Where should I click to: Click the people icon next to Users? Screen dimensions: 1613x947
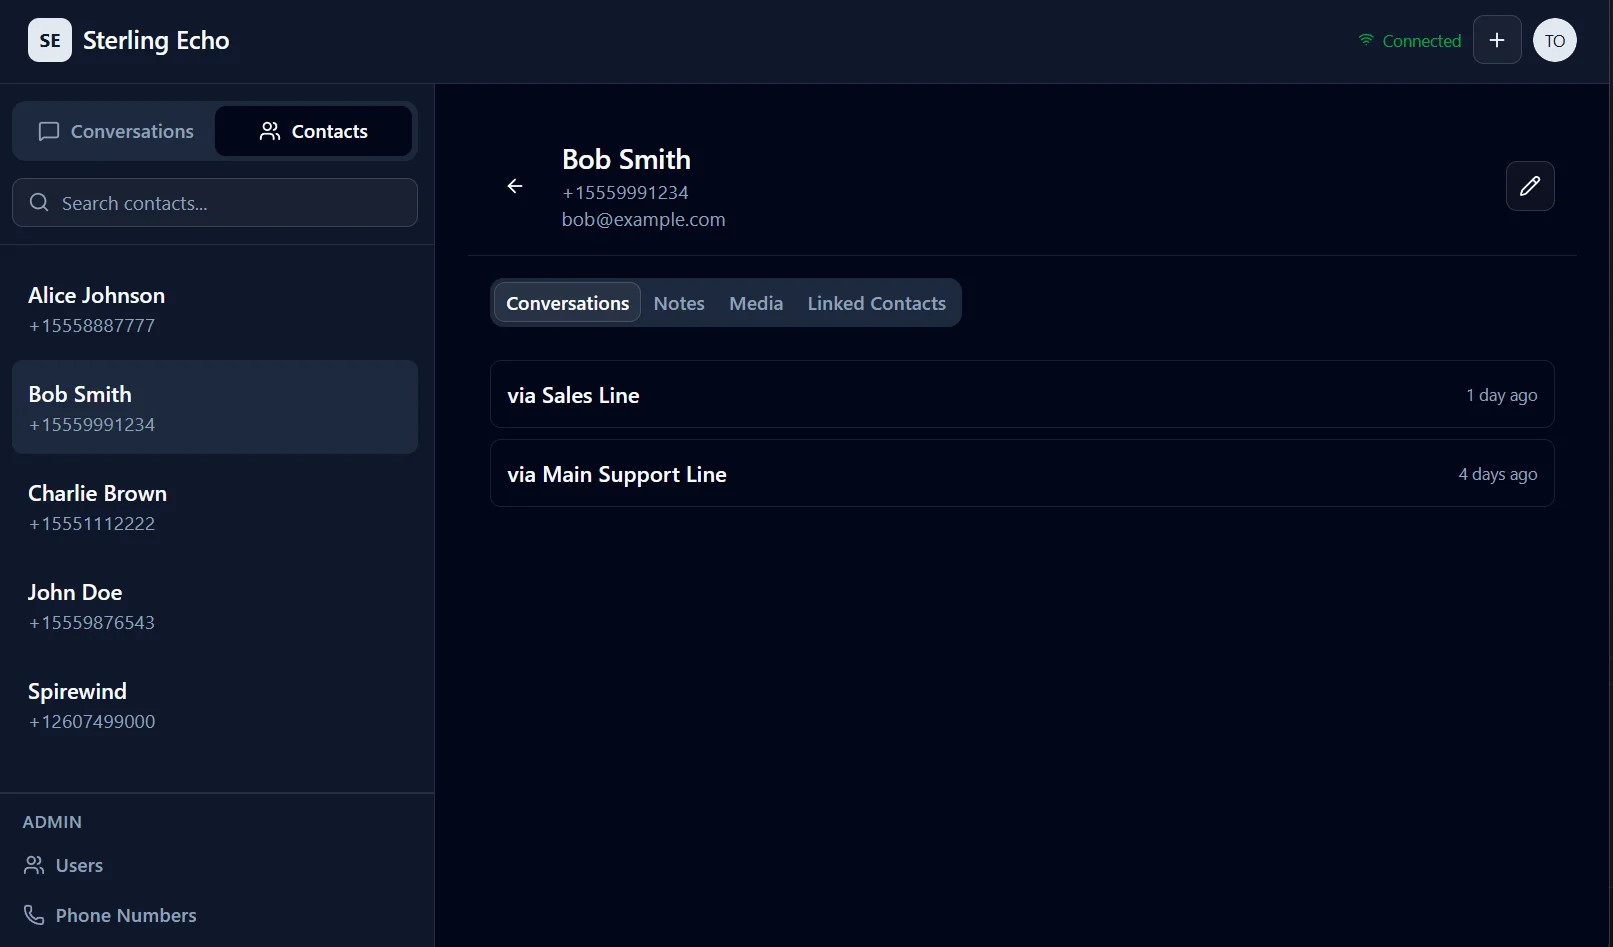[33, 864]
